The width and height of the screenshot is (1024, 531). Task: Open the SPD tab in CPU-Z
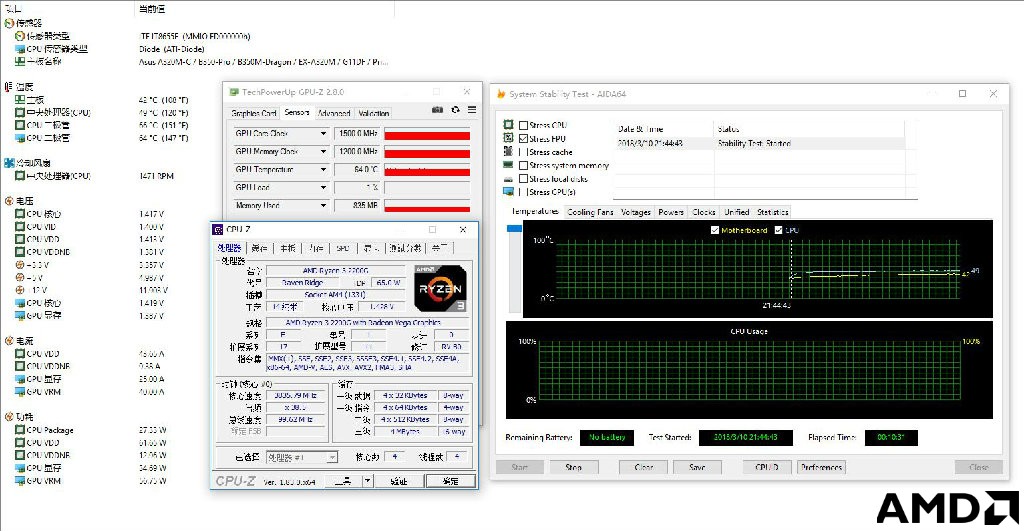(x=342, y=248)
